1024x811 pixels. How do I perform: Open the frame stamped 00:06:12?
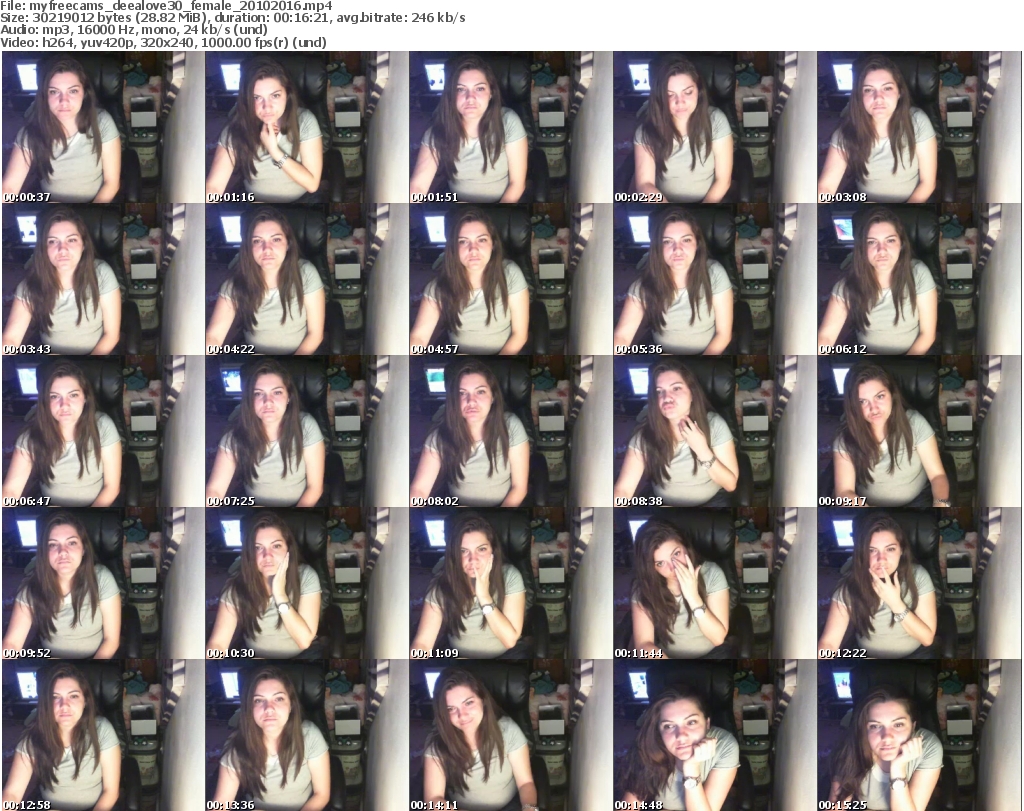919,279
